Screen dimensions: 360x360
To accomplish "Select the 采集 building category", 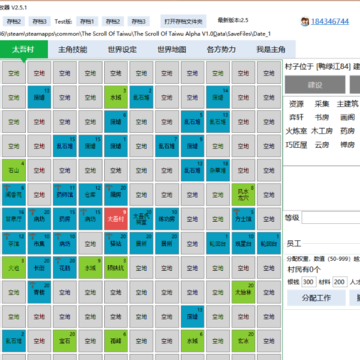I will [322, 104].
